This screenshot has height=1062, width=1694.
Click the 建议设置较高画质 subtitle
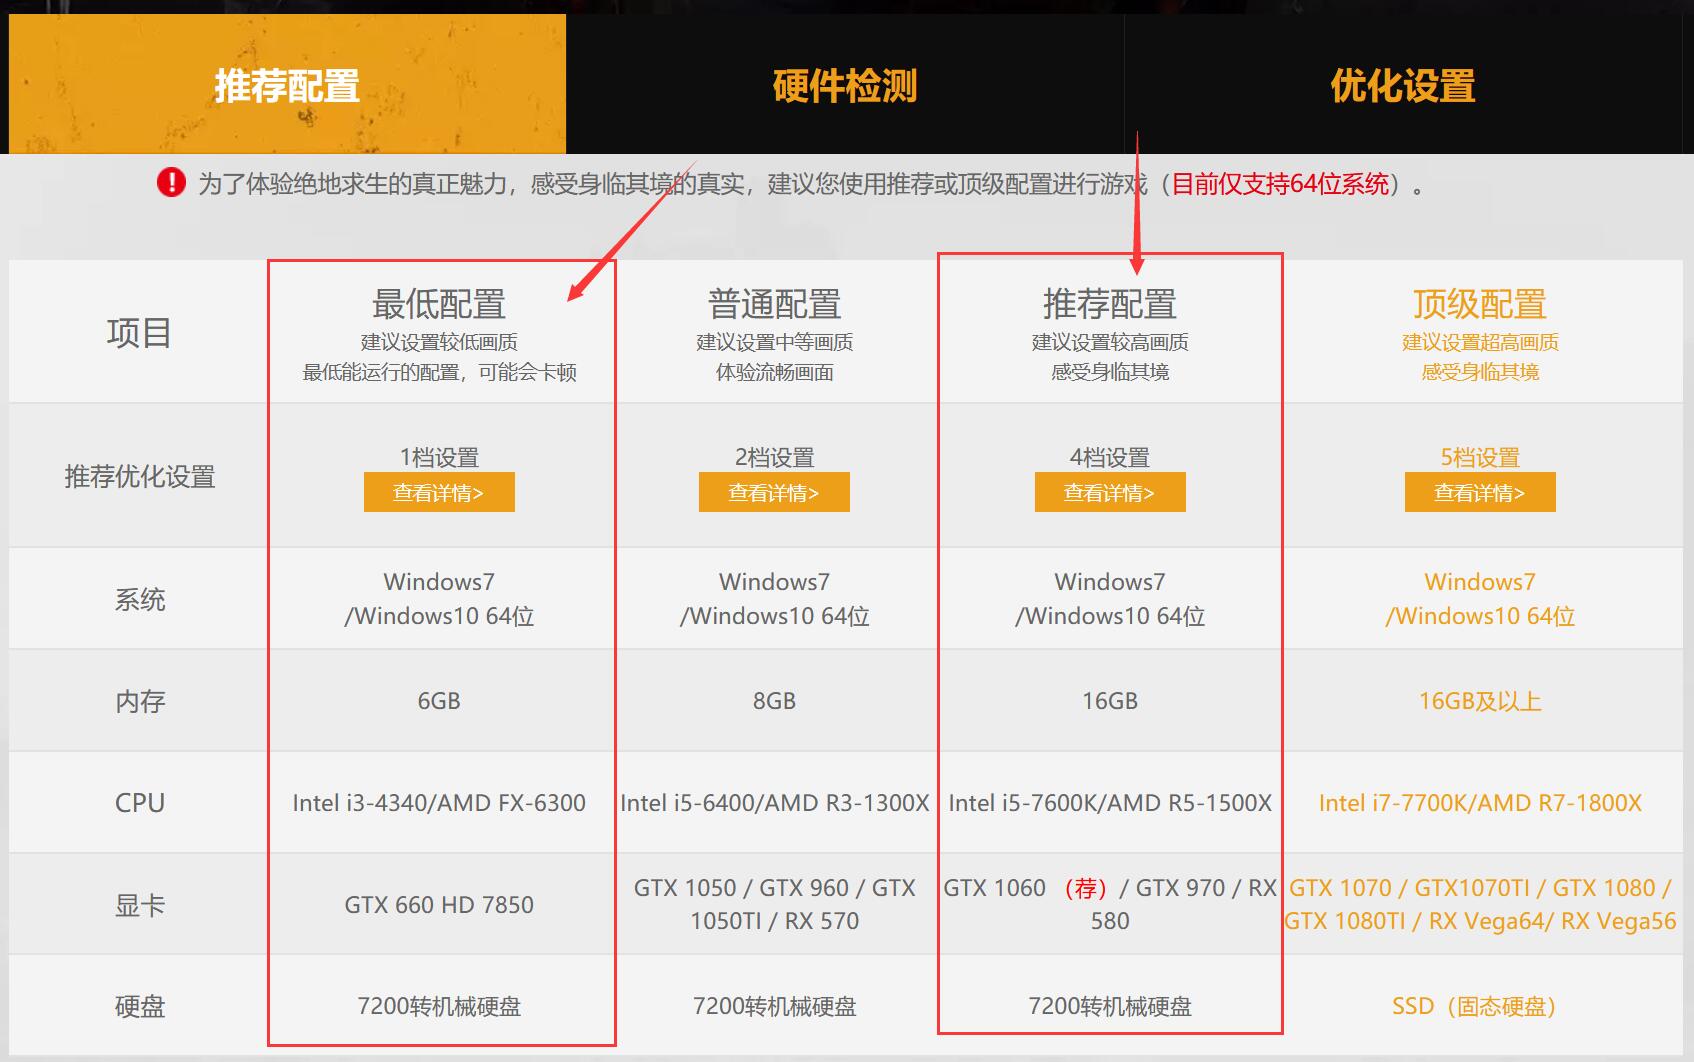[x=1110, y=342]
